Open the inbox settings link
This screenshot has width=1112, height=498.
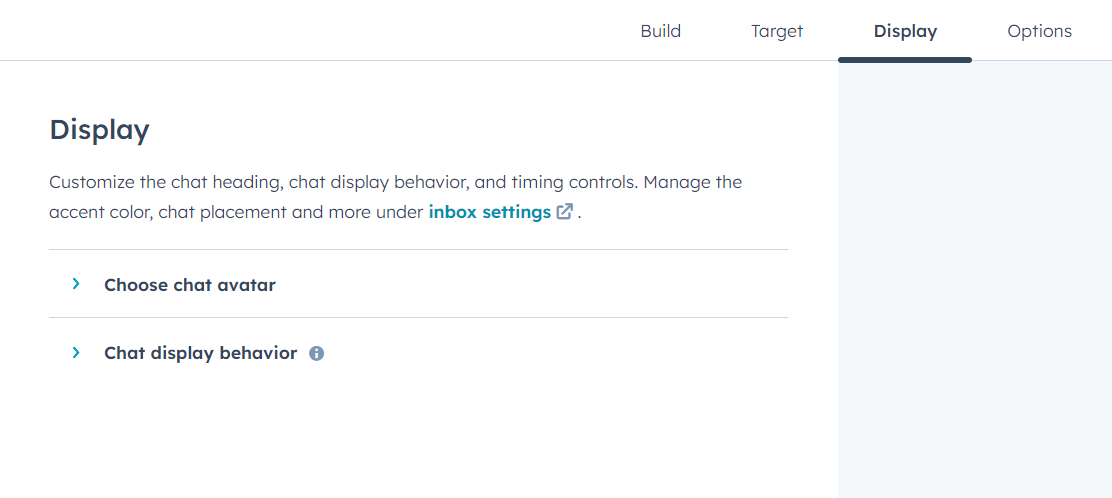click(x=489, y=212)
